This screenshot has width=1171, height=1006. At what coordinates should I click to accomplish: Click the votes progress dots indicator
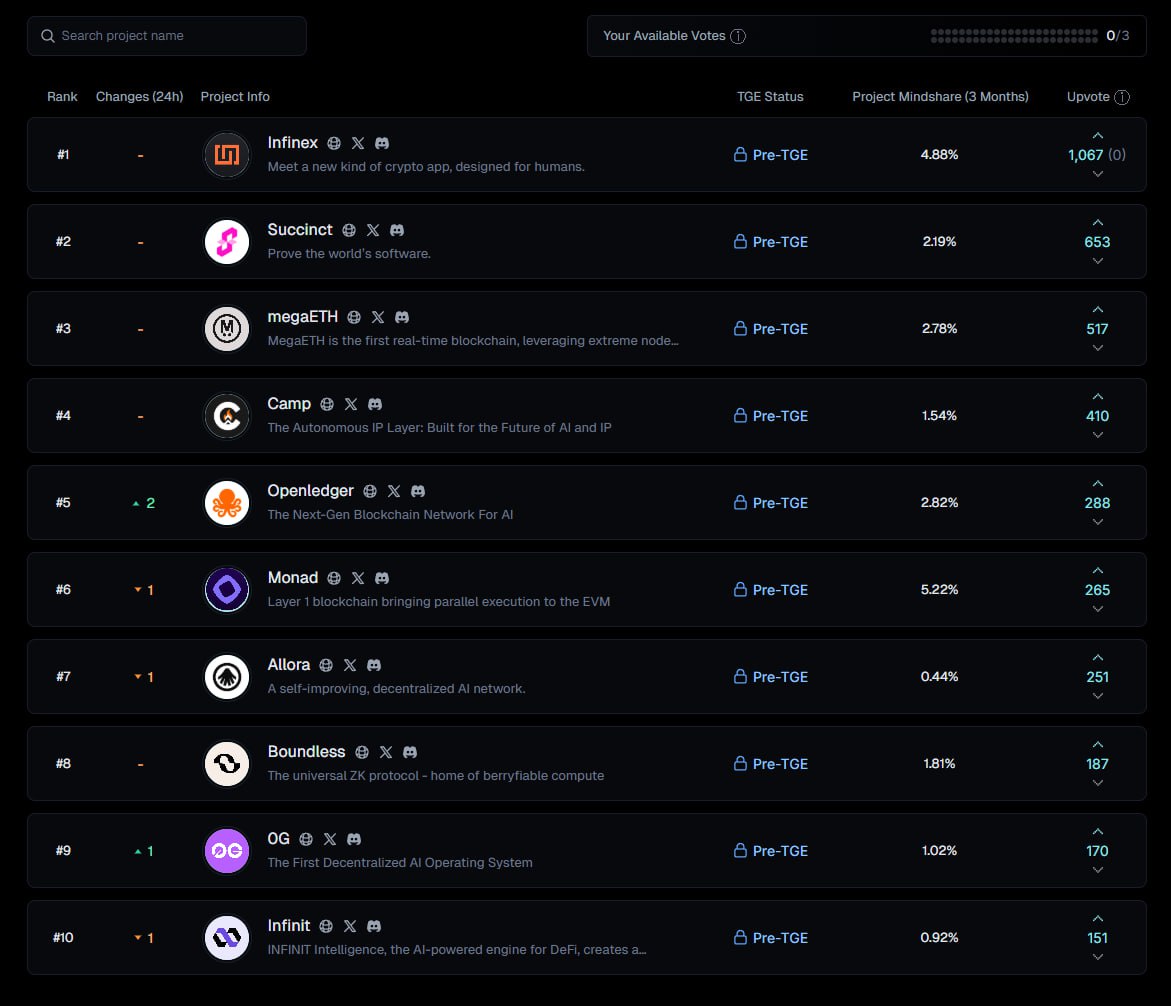click(1014, 35)
